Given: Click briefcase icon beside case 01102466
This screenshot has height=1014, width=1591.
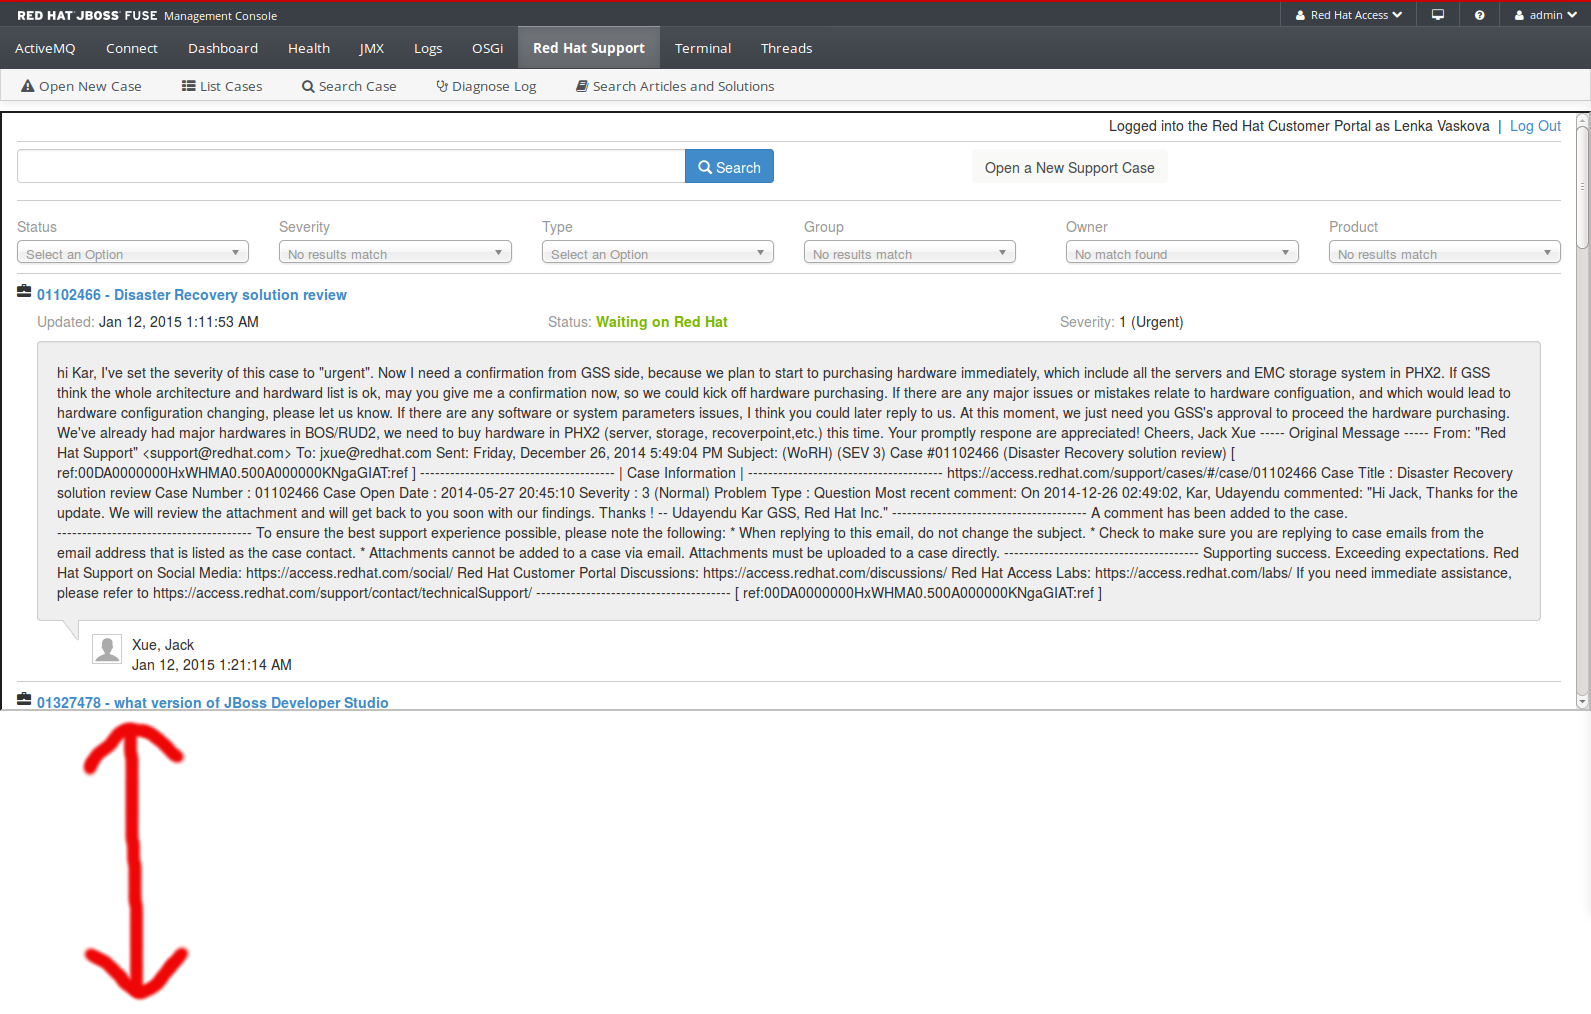Looking at the screenshot, I should (x=24, y=292).
